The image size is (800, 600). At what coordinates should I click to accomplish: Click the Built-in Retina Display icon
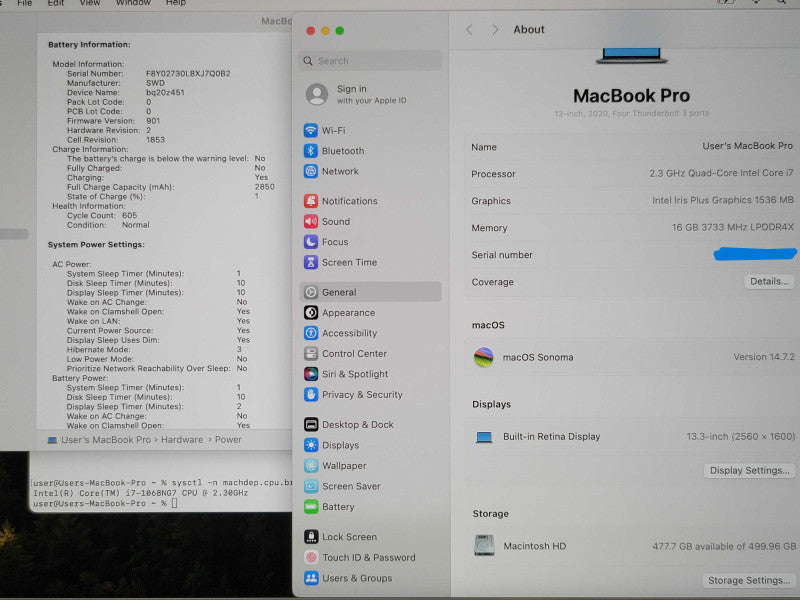pos(484,437)
